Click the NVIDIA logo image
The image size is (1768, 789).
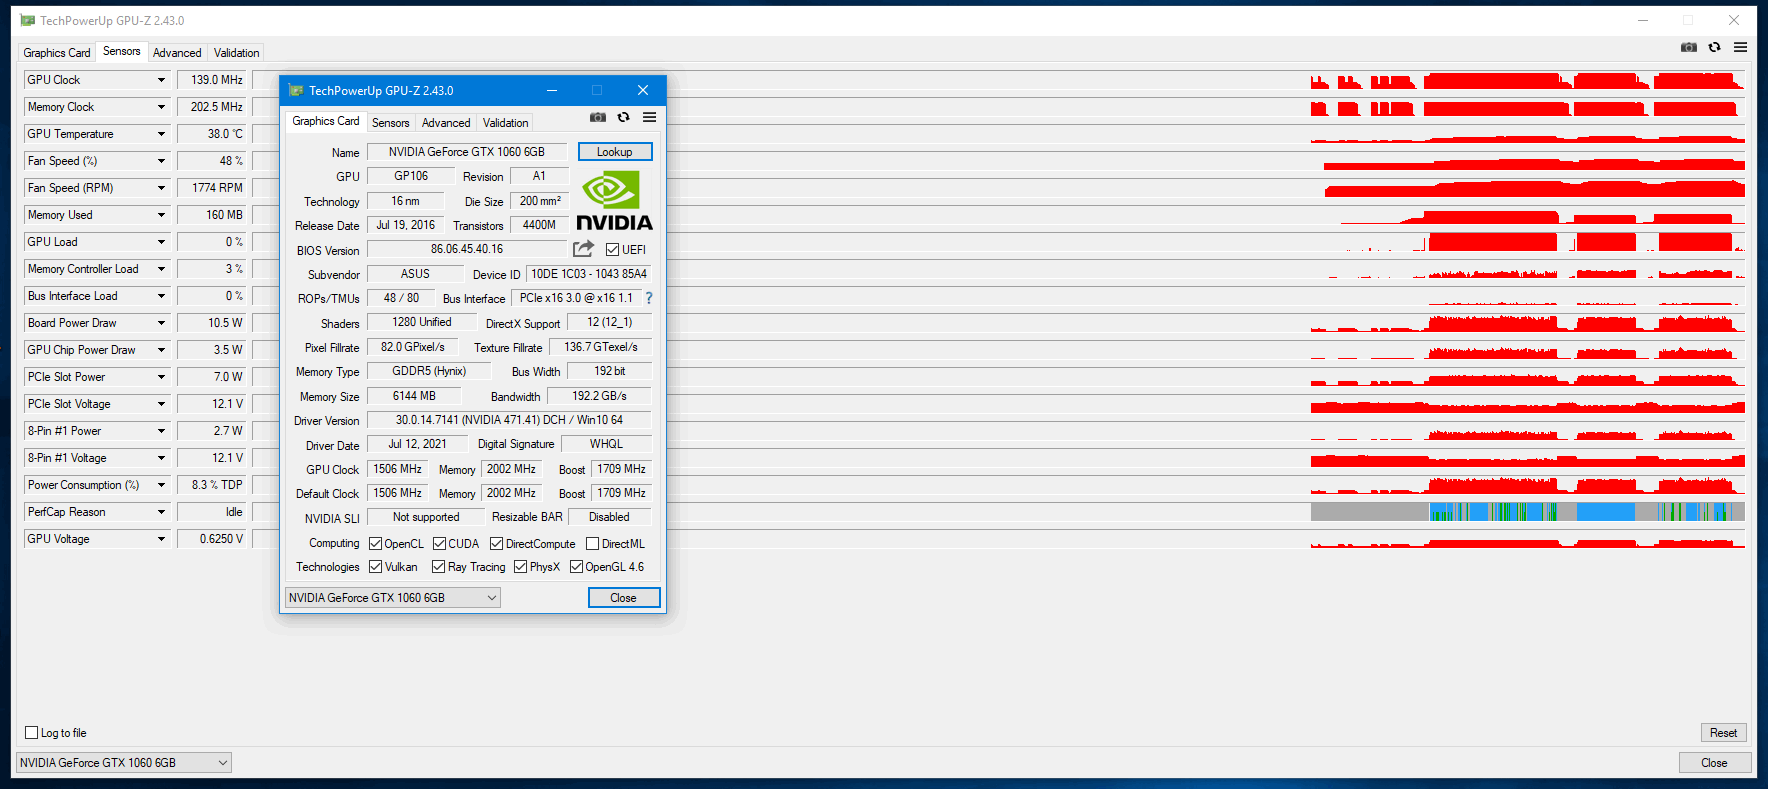point(614,201)
